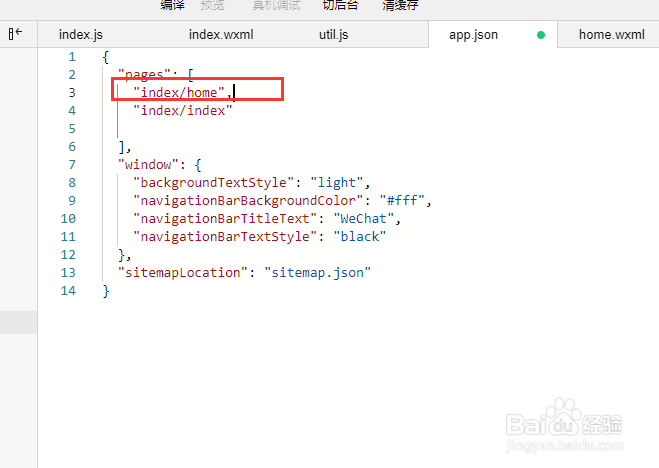The image size is (659, 468).
Task: Click the "pages" key on line 2
Action: 144,75
